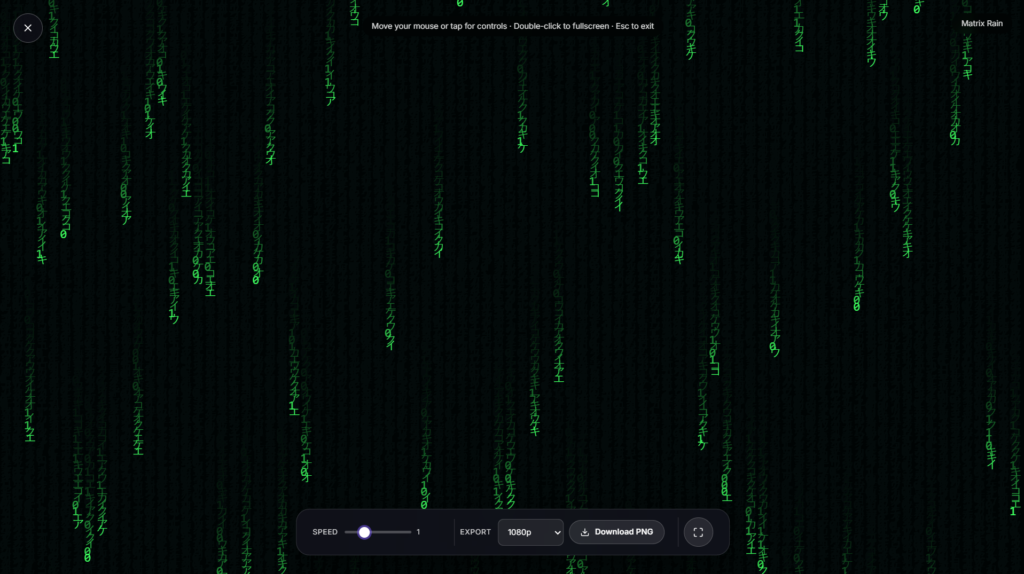Click the EXPORT label text
1024x574 pixels.
pos(475,532)
